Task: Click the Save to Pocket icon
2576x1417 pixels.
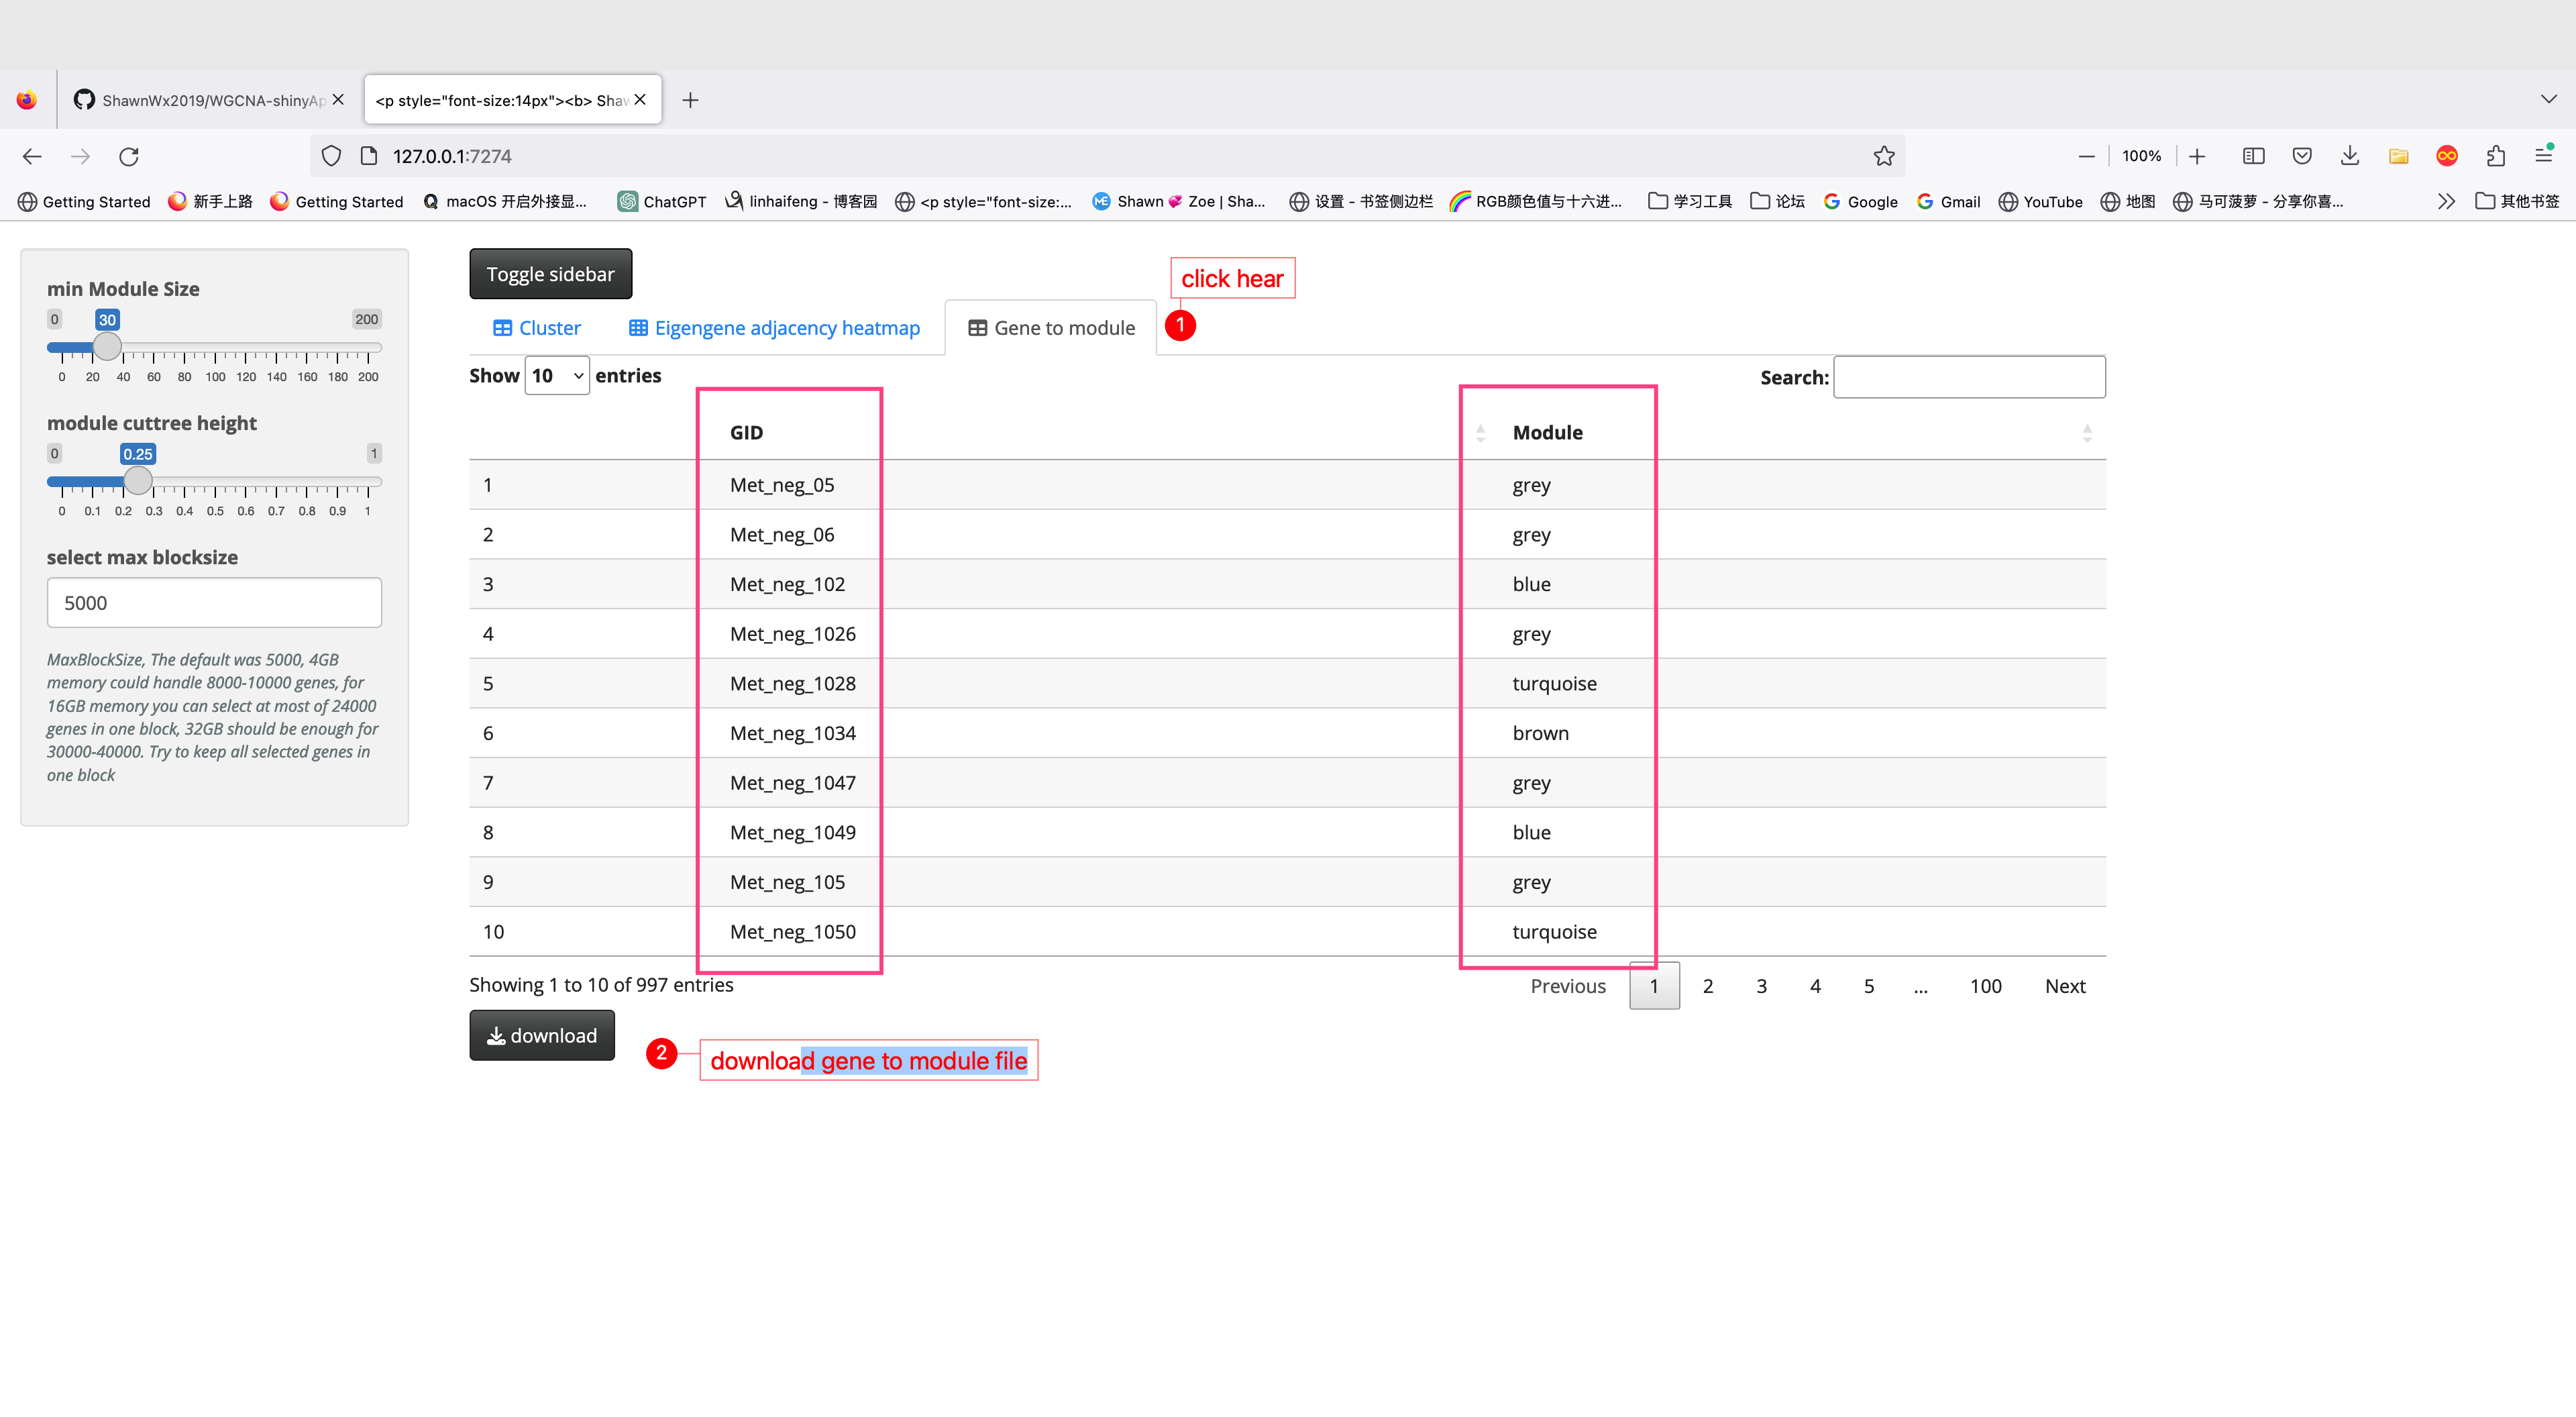Action: coord(2302,156)
